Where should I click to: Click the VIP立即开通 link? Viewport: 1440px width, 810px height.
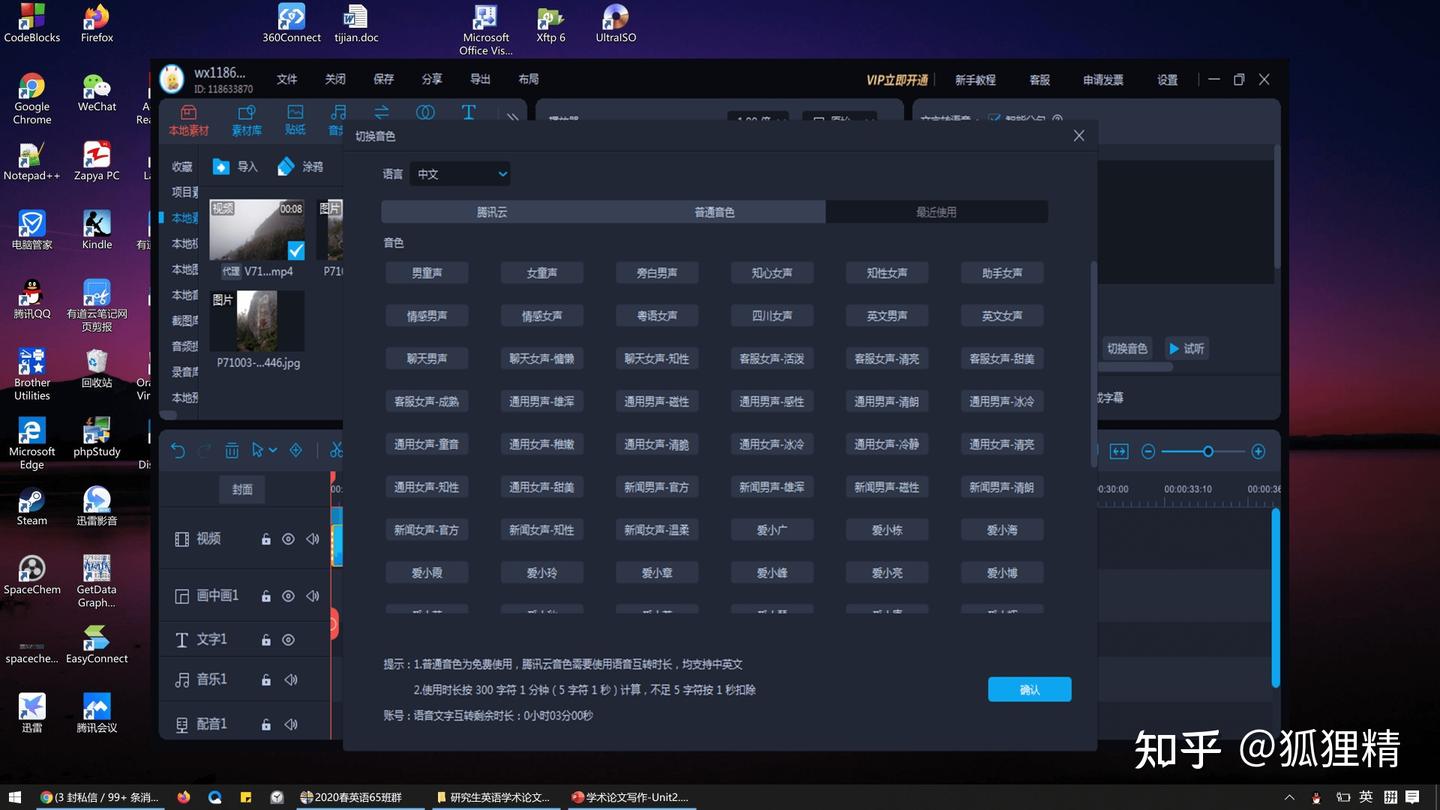[897, 80]
